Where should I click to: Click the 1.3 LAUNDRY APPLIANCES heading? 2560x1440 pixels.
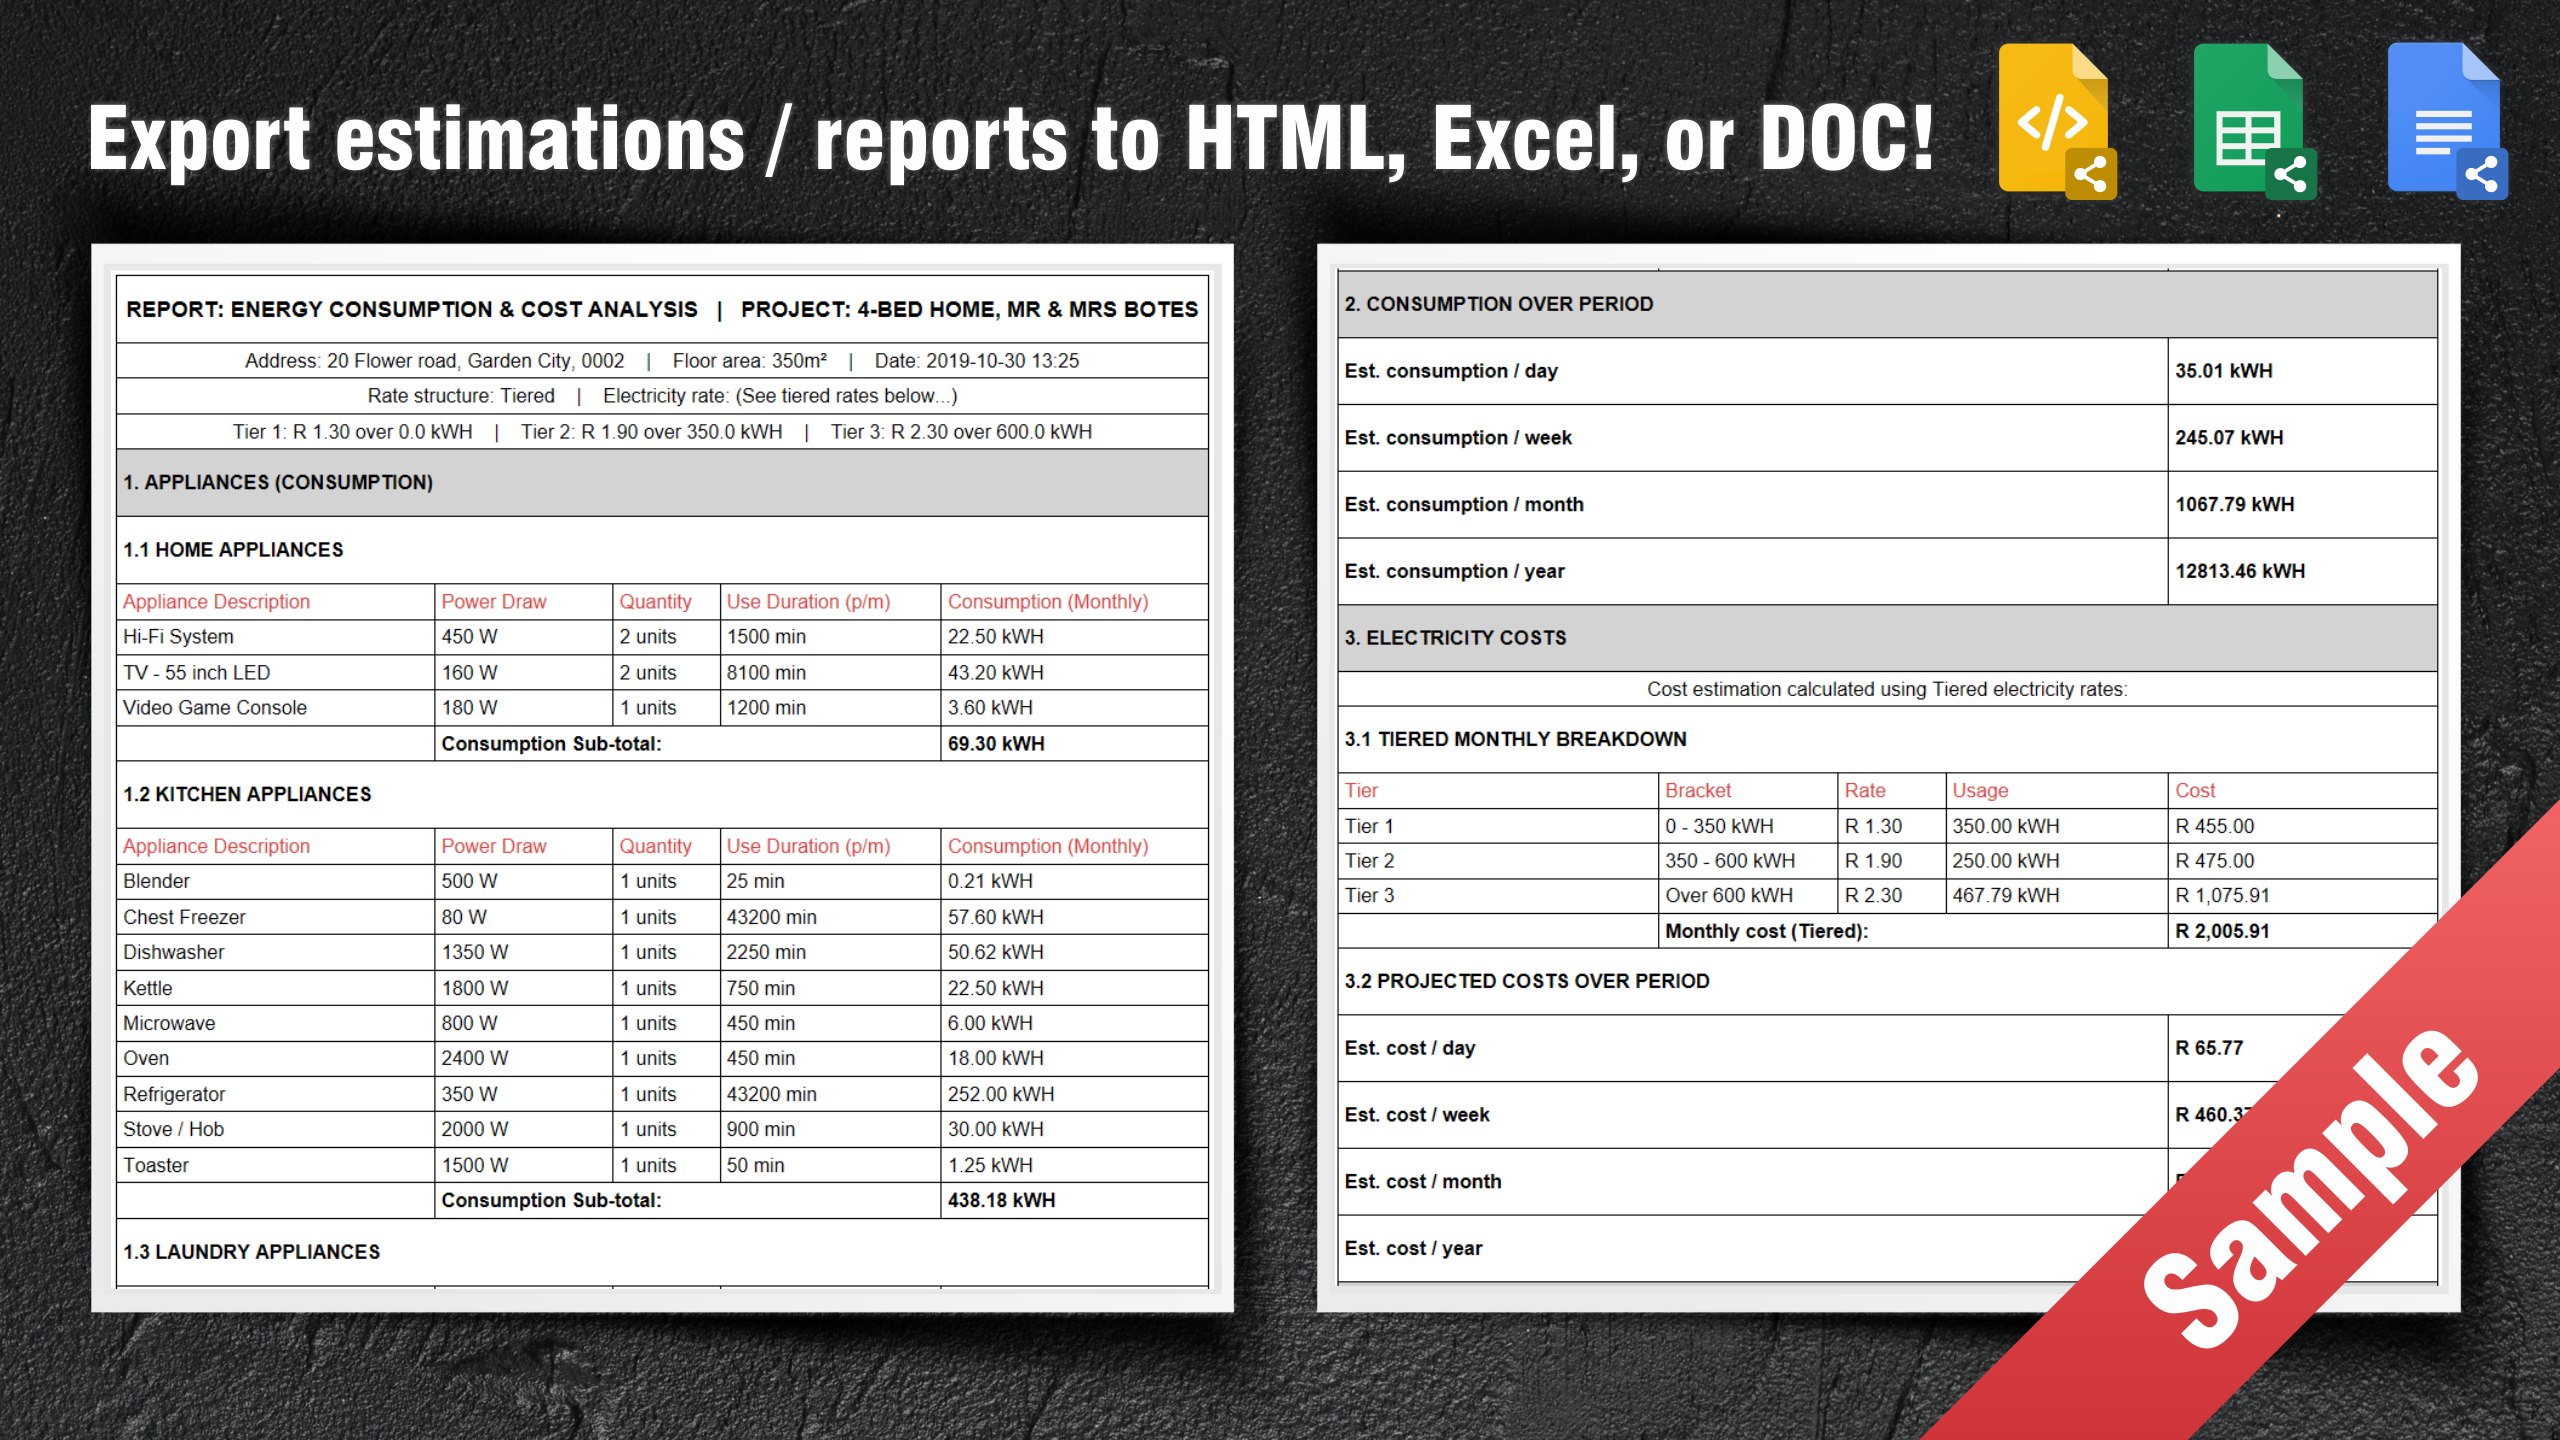click(x=251, y=1252)
